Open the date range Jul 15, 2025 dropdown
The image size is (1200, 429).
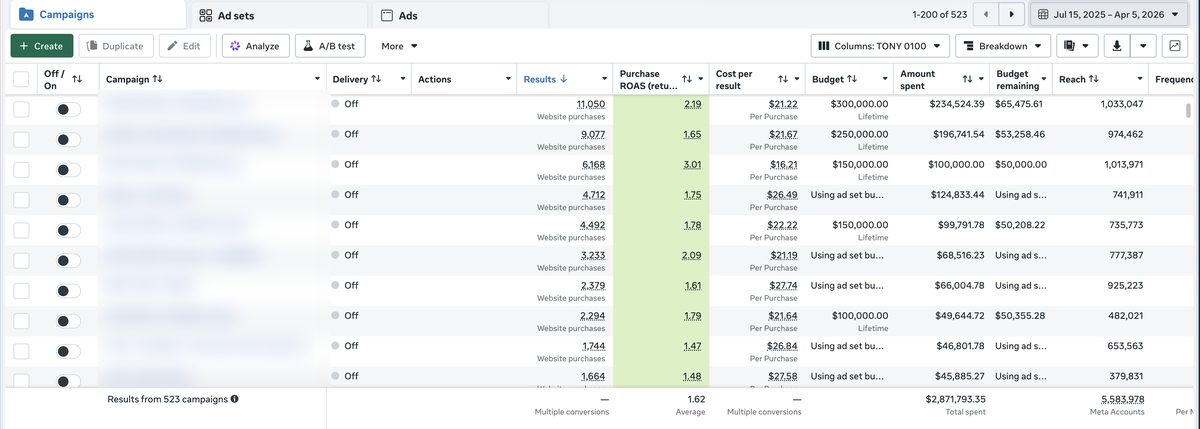coord(1110,15)
